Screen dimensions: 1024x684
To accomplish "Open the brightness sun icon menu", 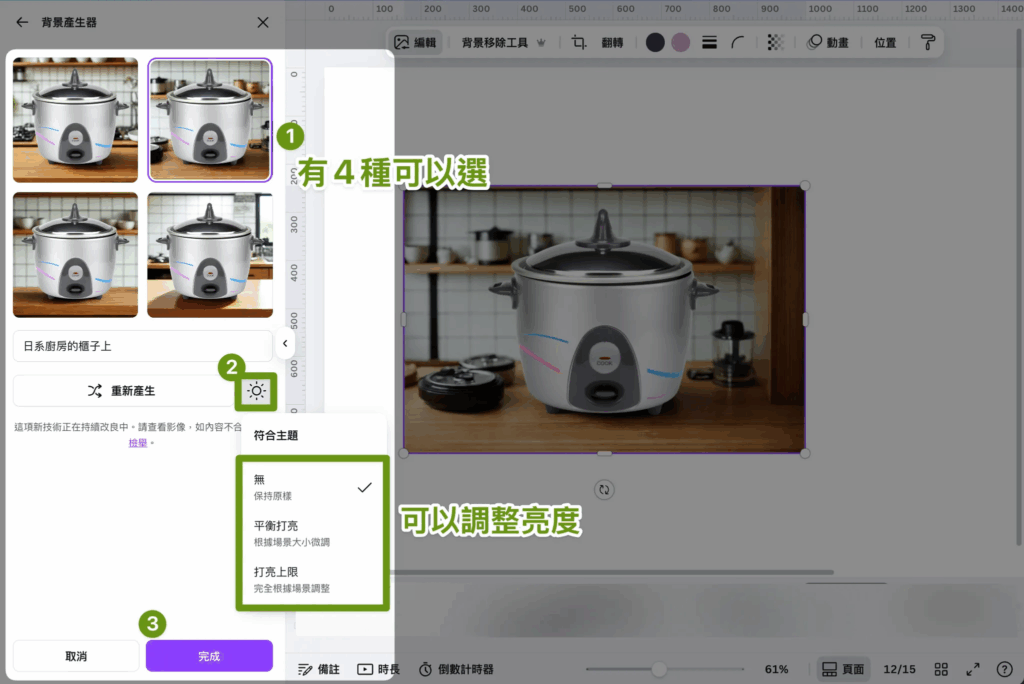I will pos(257,391).
